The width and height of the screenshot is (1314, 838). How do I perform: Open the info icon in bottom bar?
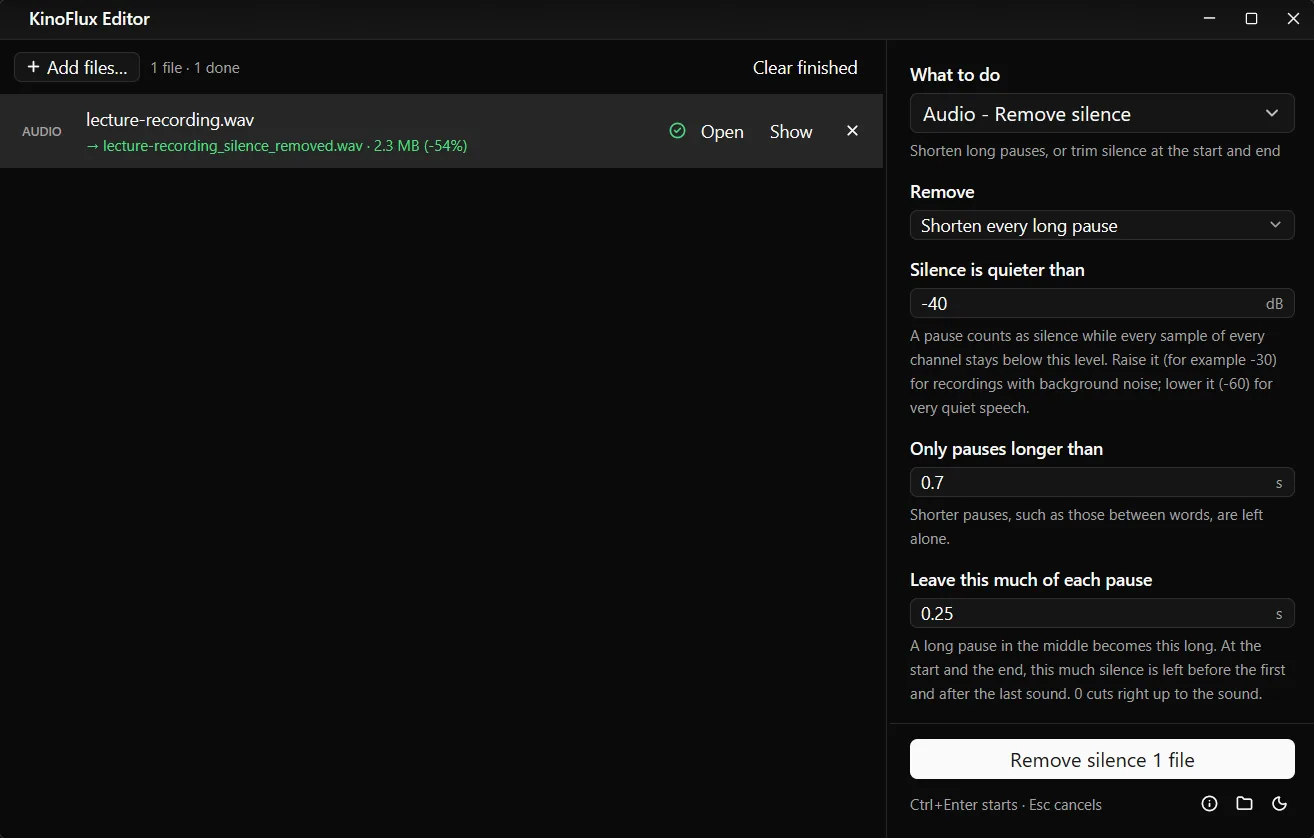click(1209, 804)
